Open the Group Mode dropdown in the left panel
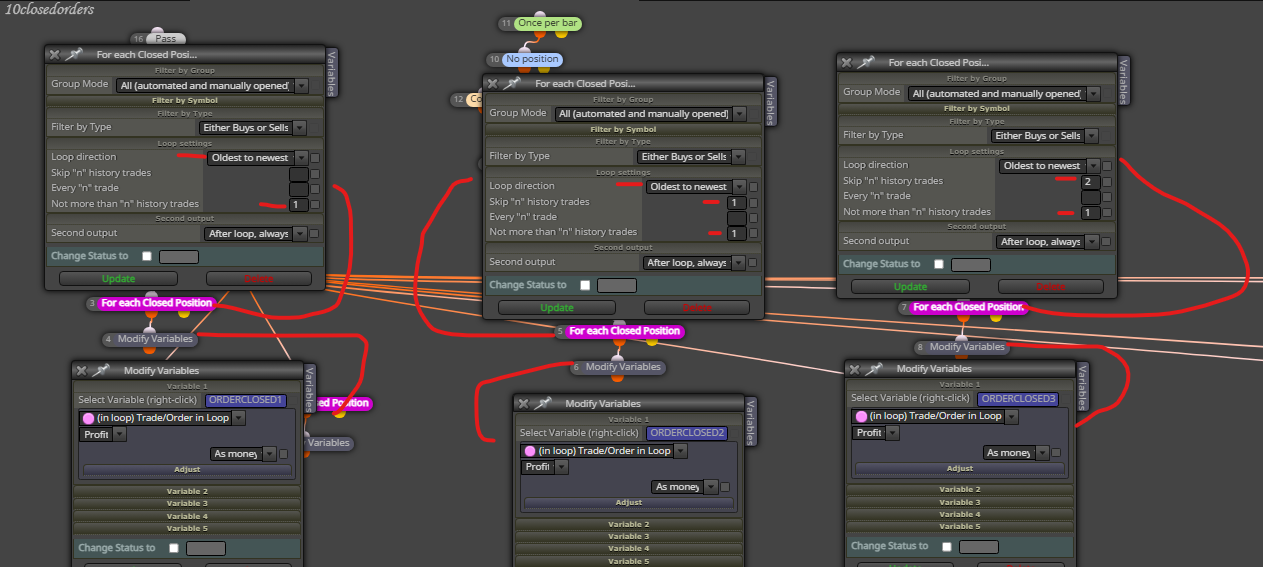Image resolution: width=1263 pixels, height=567 pixels. [213, 86]
